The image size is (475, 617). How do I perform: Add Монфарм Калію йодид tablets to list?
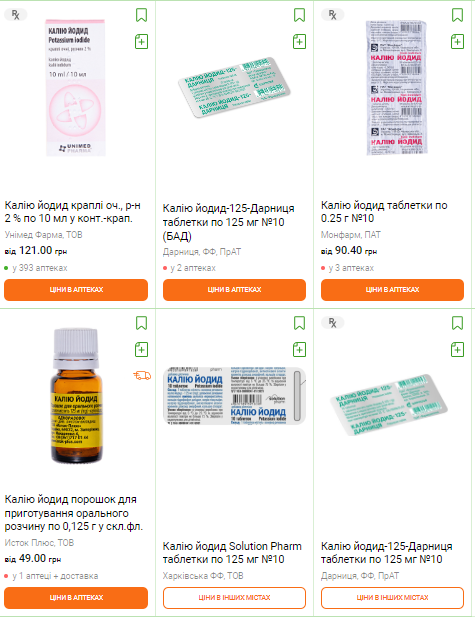click(457, 41)
